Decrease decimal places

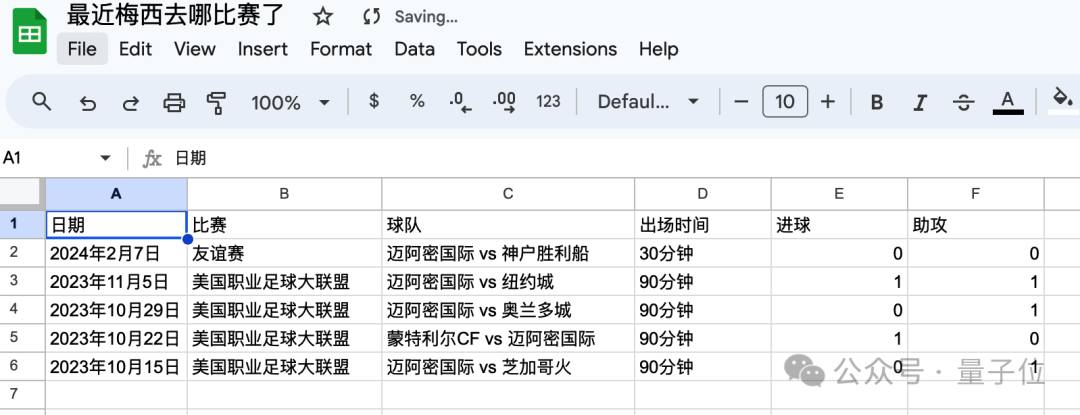[460, 103]
